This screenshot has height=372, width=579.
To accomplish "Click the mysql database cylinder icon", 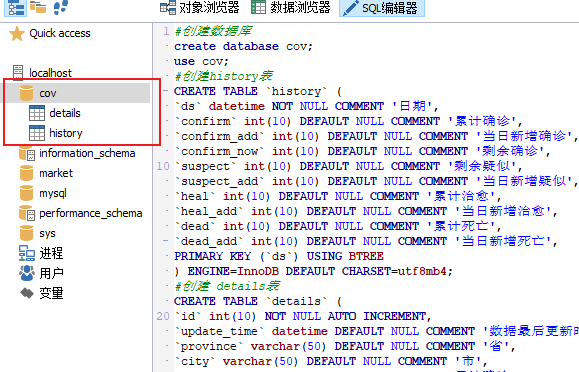I will [x=26, y=193].
